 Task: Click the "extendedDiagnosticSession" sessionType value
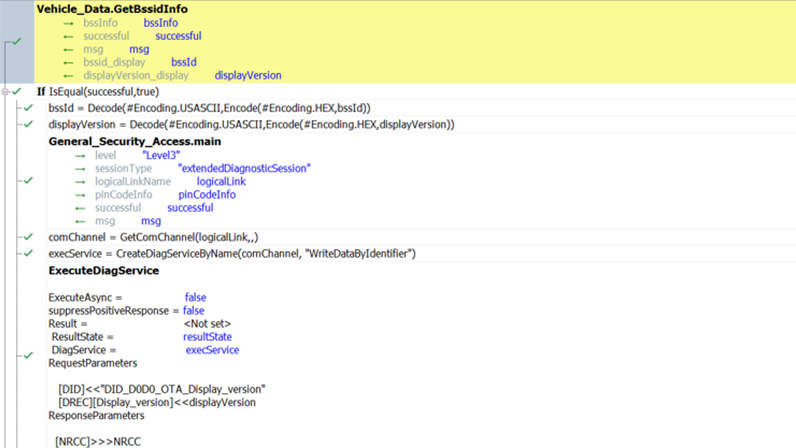pyautogui.click(x=244, y=168)
